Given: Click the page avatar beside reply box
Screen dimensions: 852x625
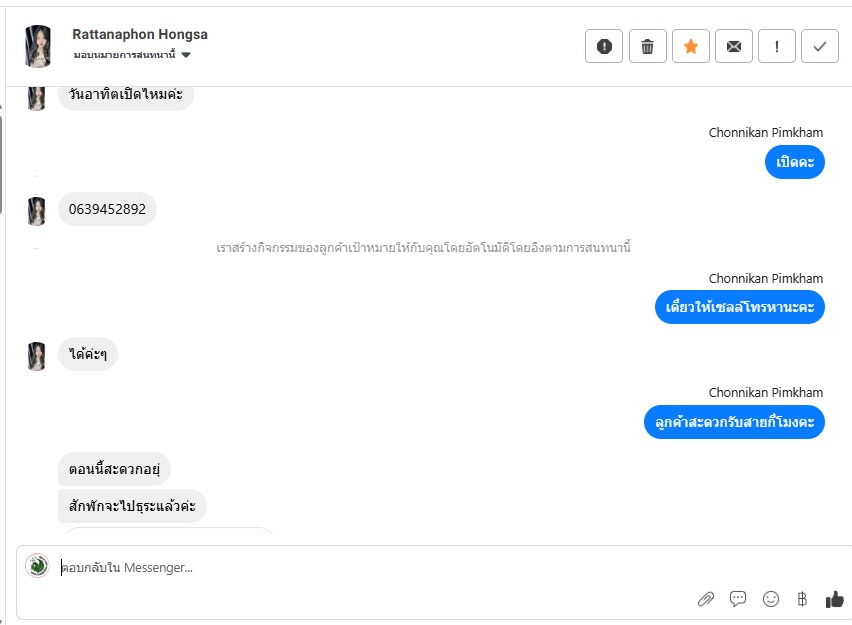Looking at the screenshot, I should (37, 566).
